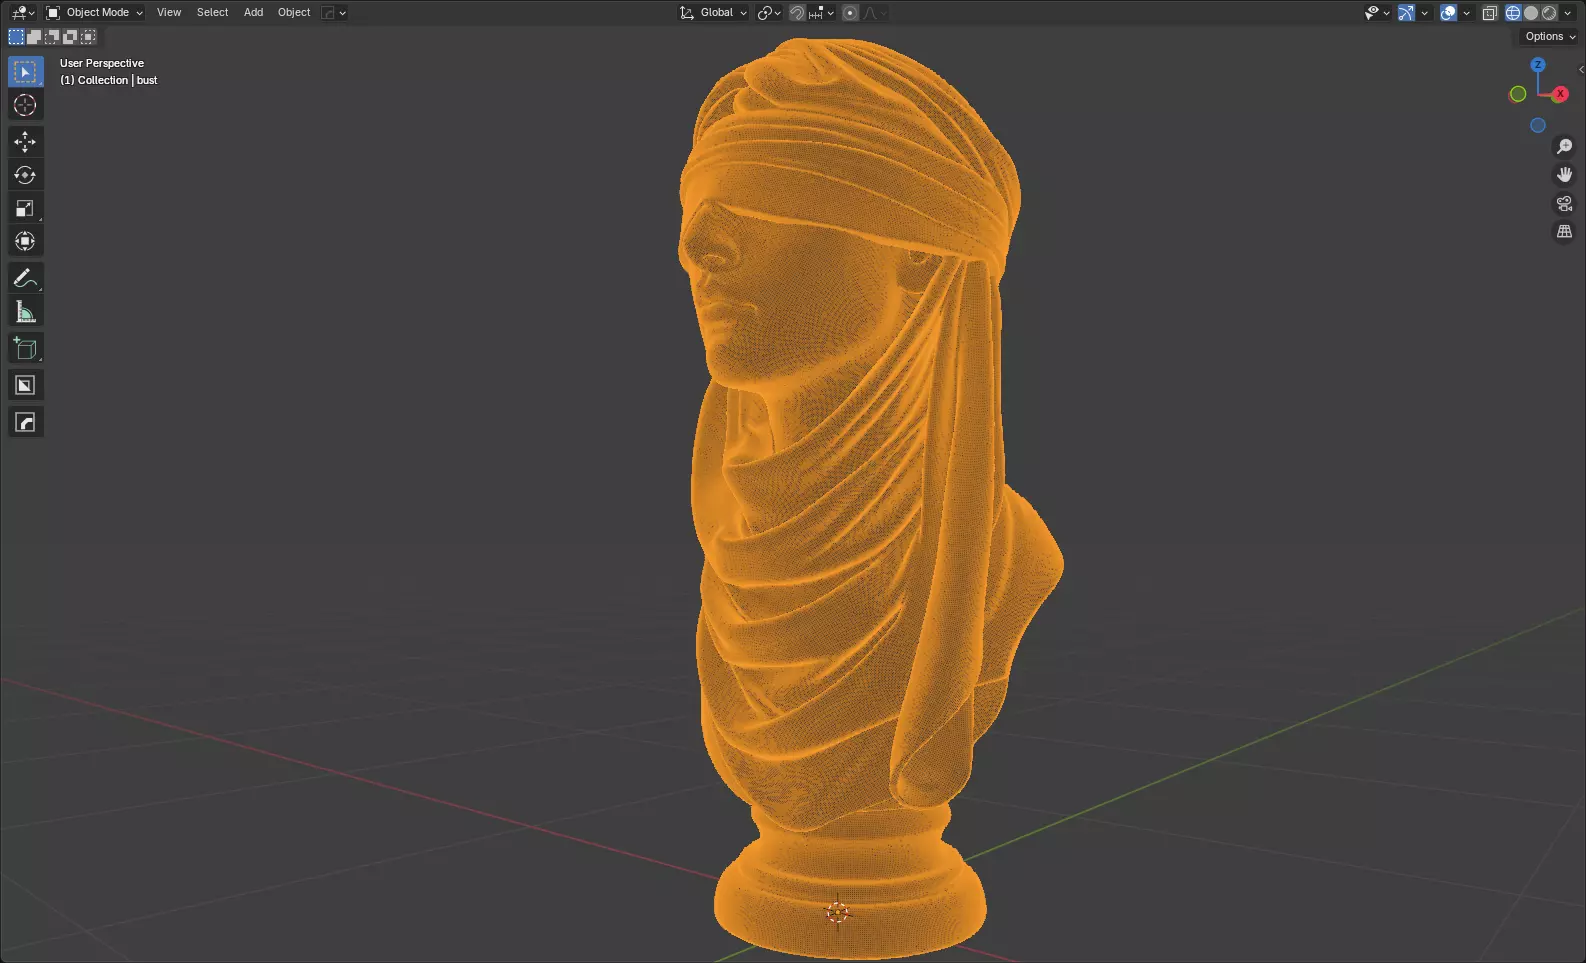Activate the Annotate tool
Image resolution: width=1586 pixels, height=963 pixels.
(x=25, y=278)
